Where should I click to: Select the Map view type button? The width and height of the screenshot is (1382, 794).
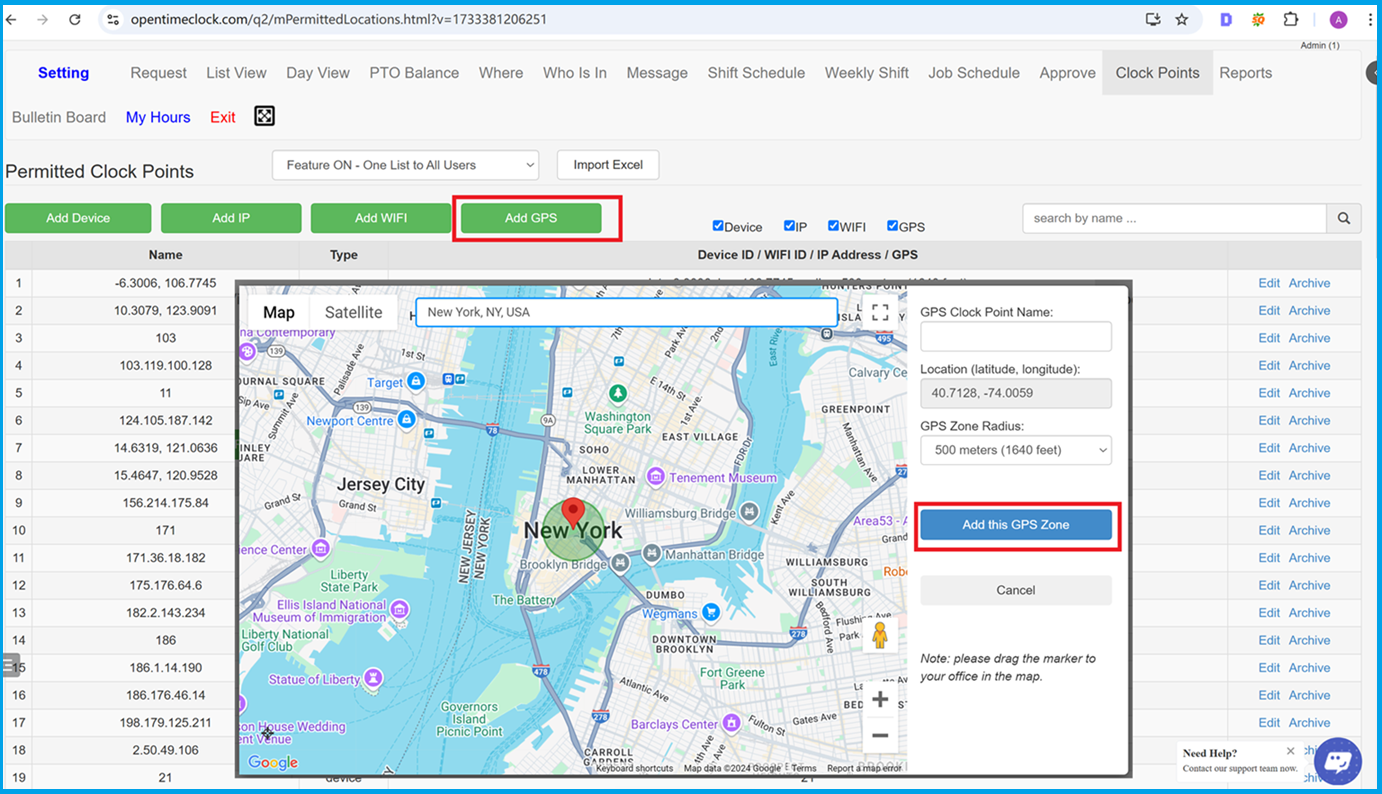pyautogui.click(x=279, y=312)
